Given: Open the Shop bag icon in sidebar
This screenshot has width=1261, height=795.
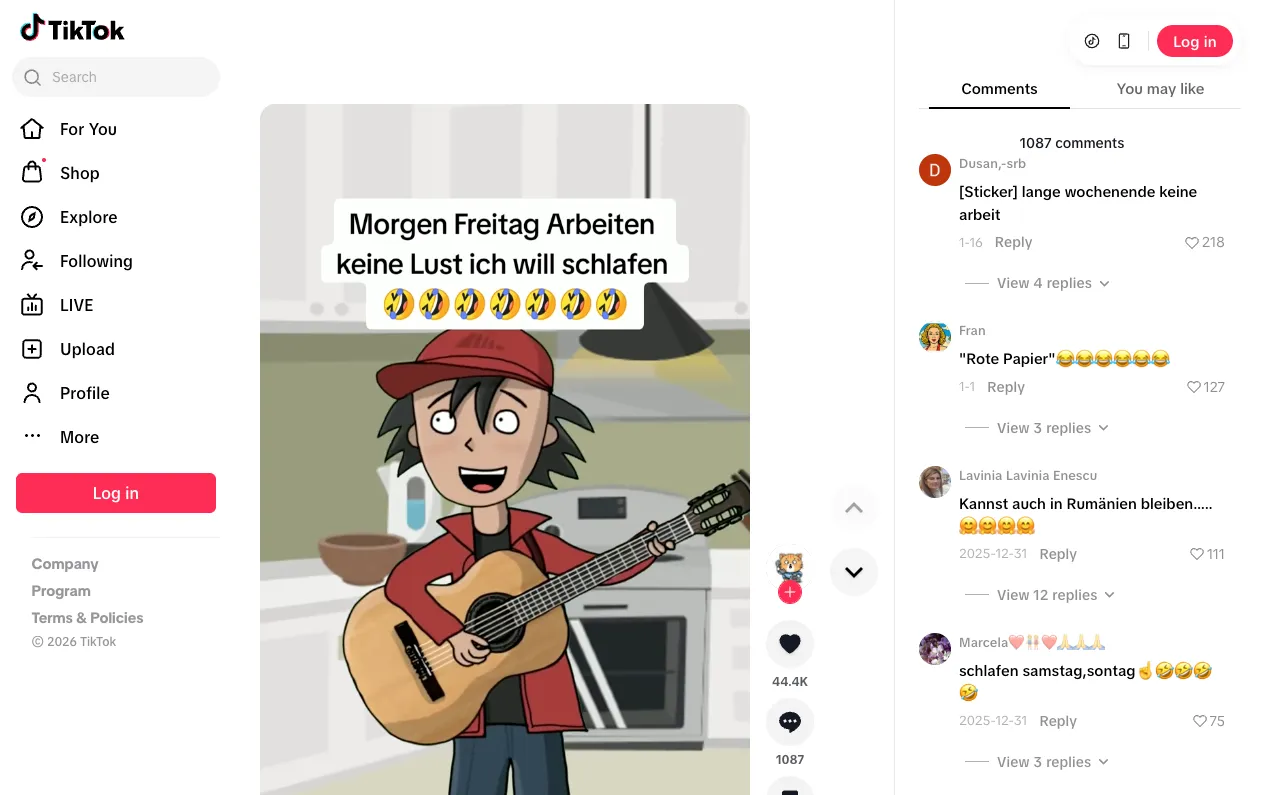Looking at the screenshot, I should [x=32, y=173].
